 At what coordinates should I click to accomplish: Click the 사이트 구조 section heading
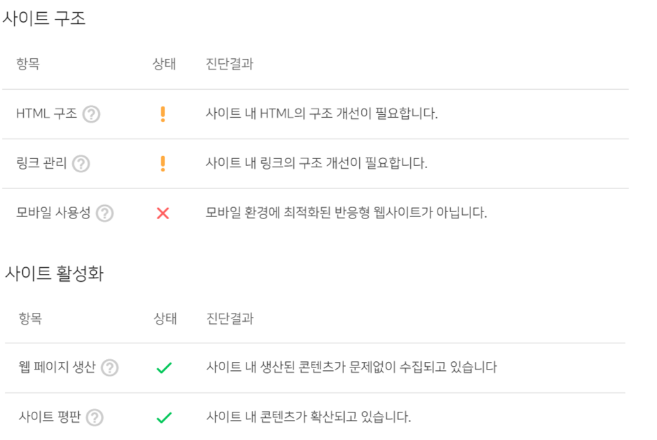coord(44,18)
